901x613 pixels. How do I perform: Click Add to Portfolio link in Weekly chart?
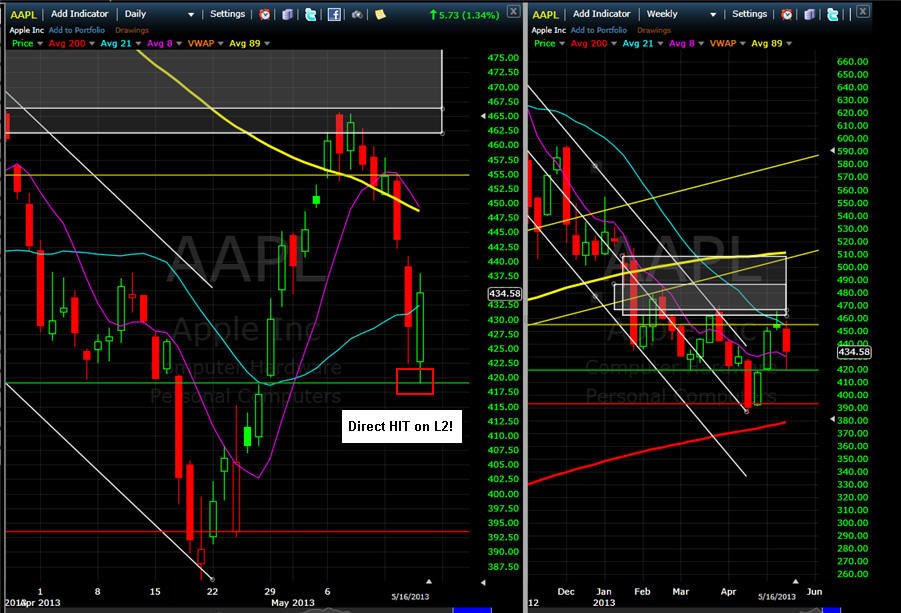click(598, 30)
